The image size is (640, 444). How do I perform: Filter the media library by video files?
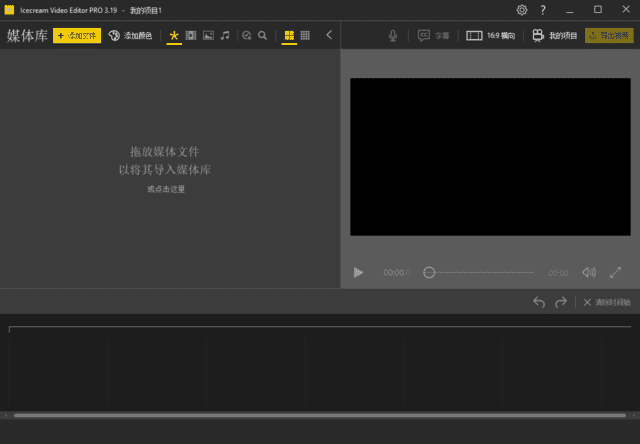(x=191, y=35)
